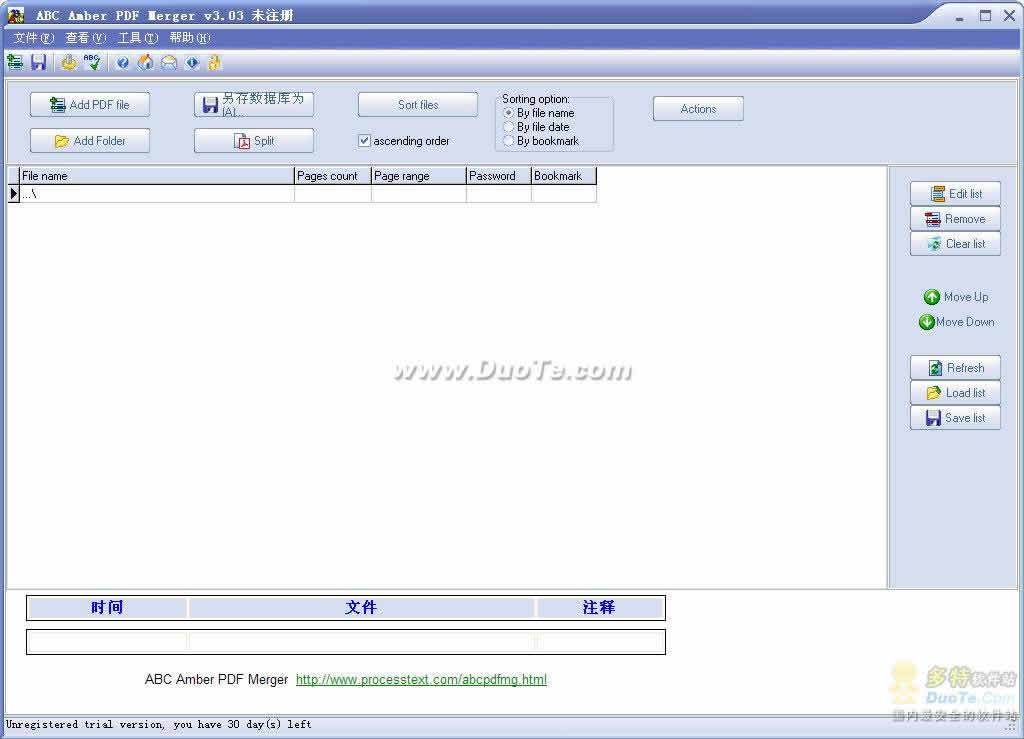Click the blue info about icon

tap(192, 62)
